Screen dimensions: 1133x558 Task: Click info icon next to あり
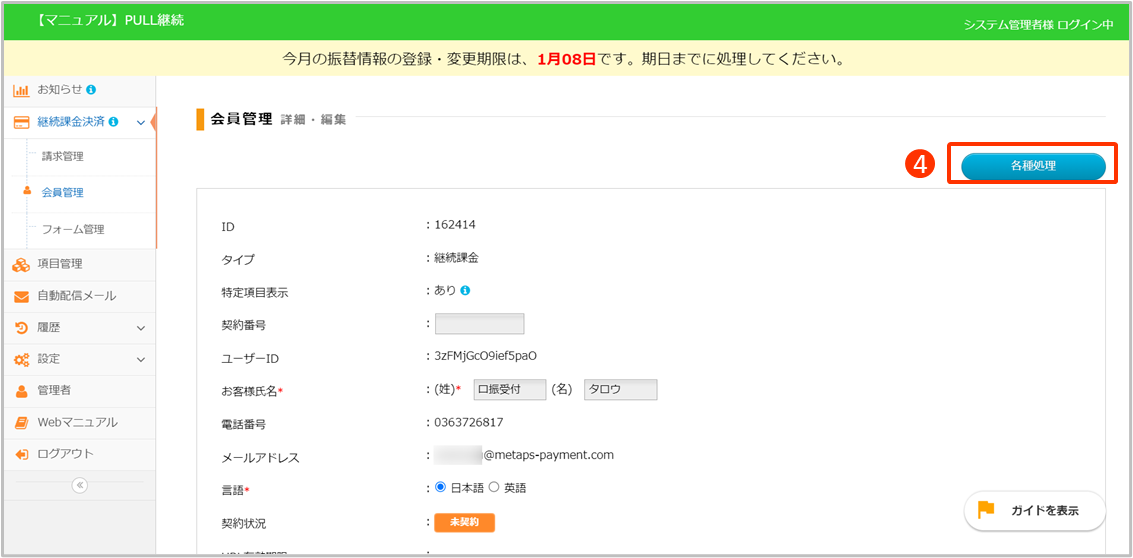(465, 291)
